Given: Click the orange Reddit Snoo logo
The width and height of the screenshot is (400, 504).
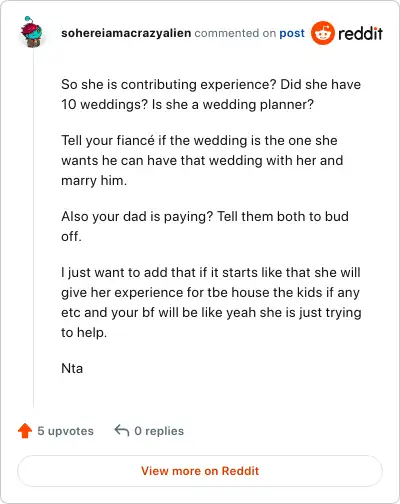Looking at the screenshot, I should (323, 33).
